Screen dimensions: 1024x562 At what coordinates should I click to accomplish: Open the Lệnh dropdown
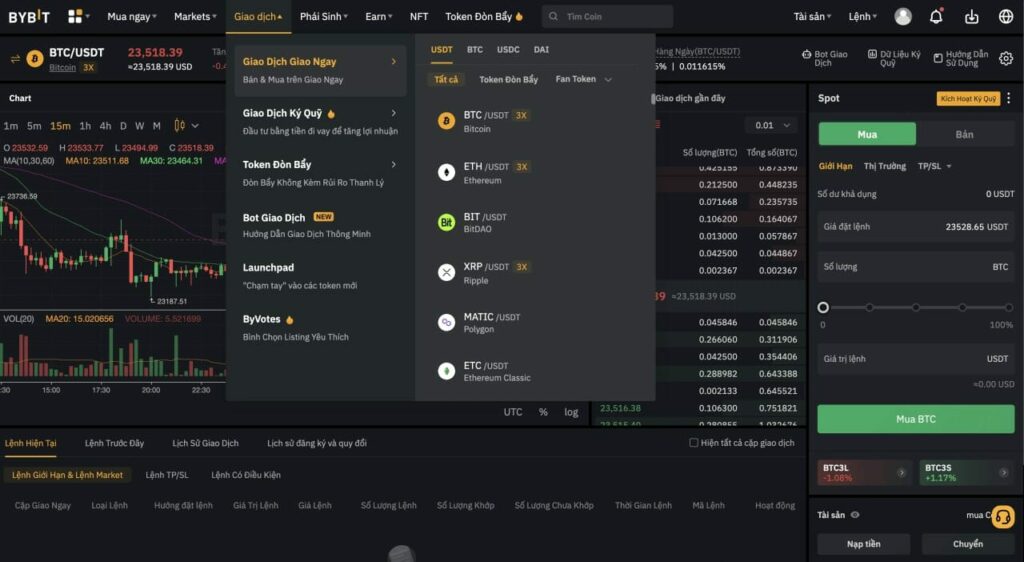pos(862,16)
